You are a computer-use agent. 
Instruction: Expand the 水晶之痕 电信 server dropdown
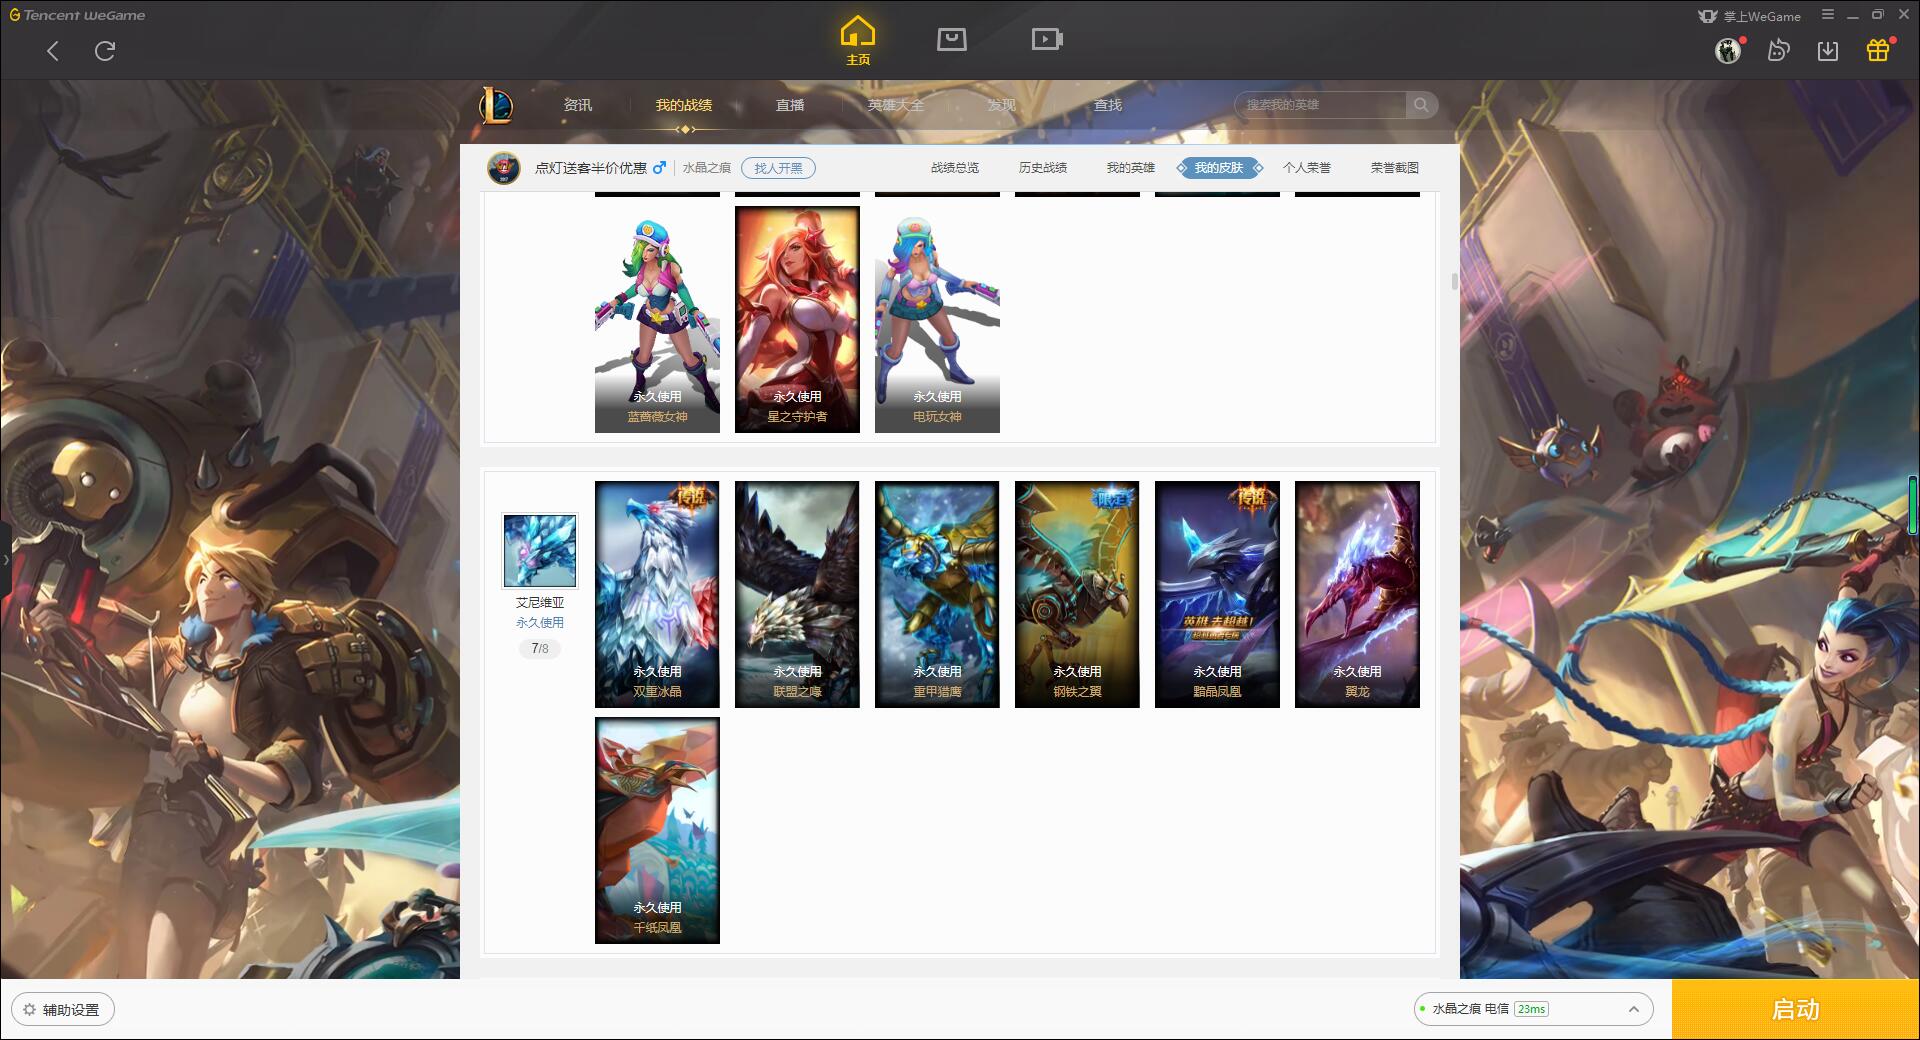pos(1533,1009)
